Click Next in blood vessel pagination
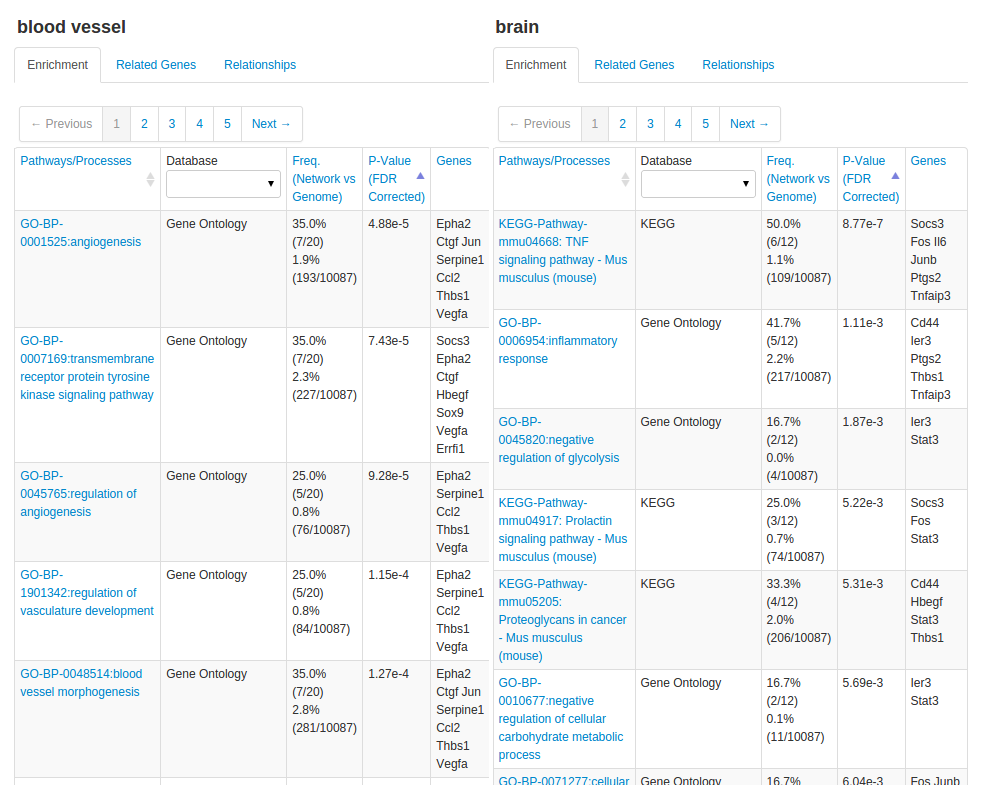The height and width of the screenshot is (785, 985). (x=271, y=124)
